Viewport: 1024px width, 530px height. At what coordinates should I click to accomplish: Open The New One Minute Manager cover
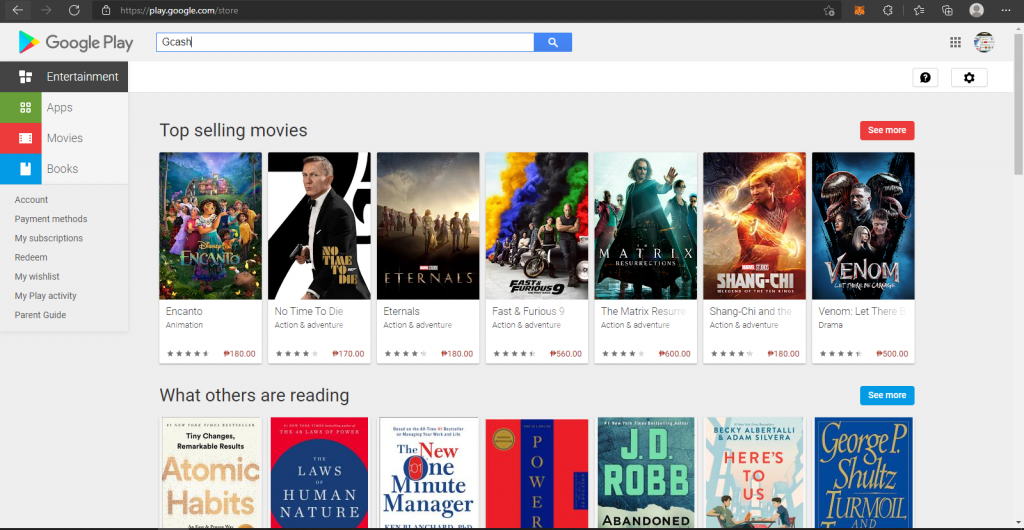[x=428, y=473]
